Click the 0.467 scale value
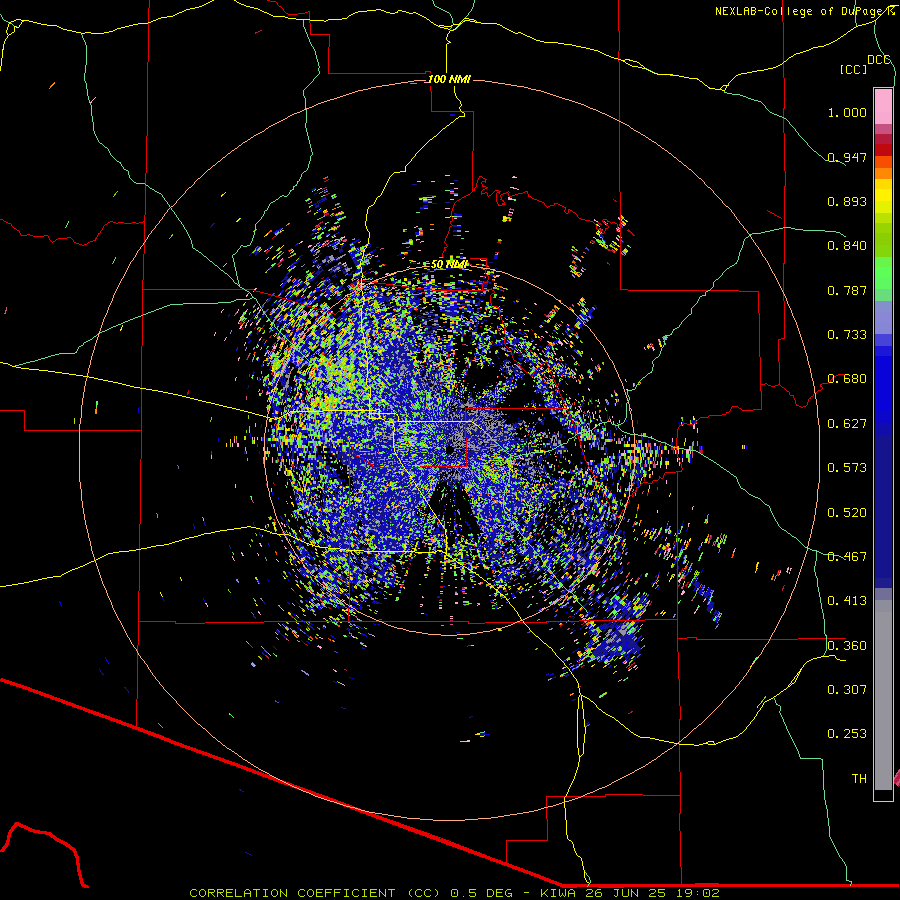The width and height of the screenshot is (900, 900). pos(847,557)
